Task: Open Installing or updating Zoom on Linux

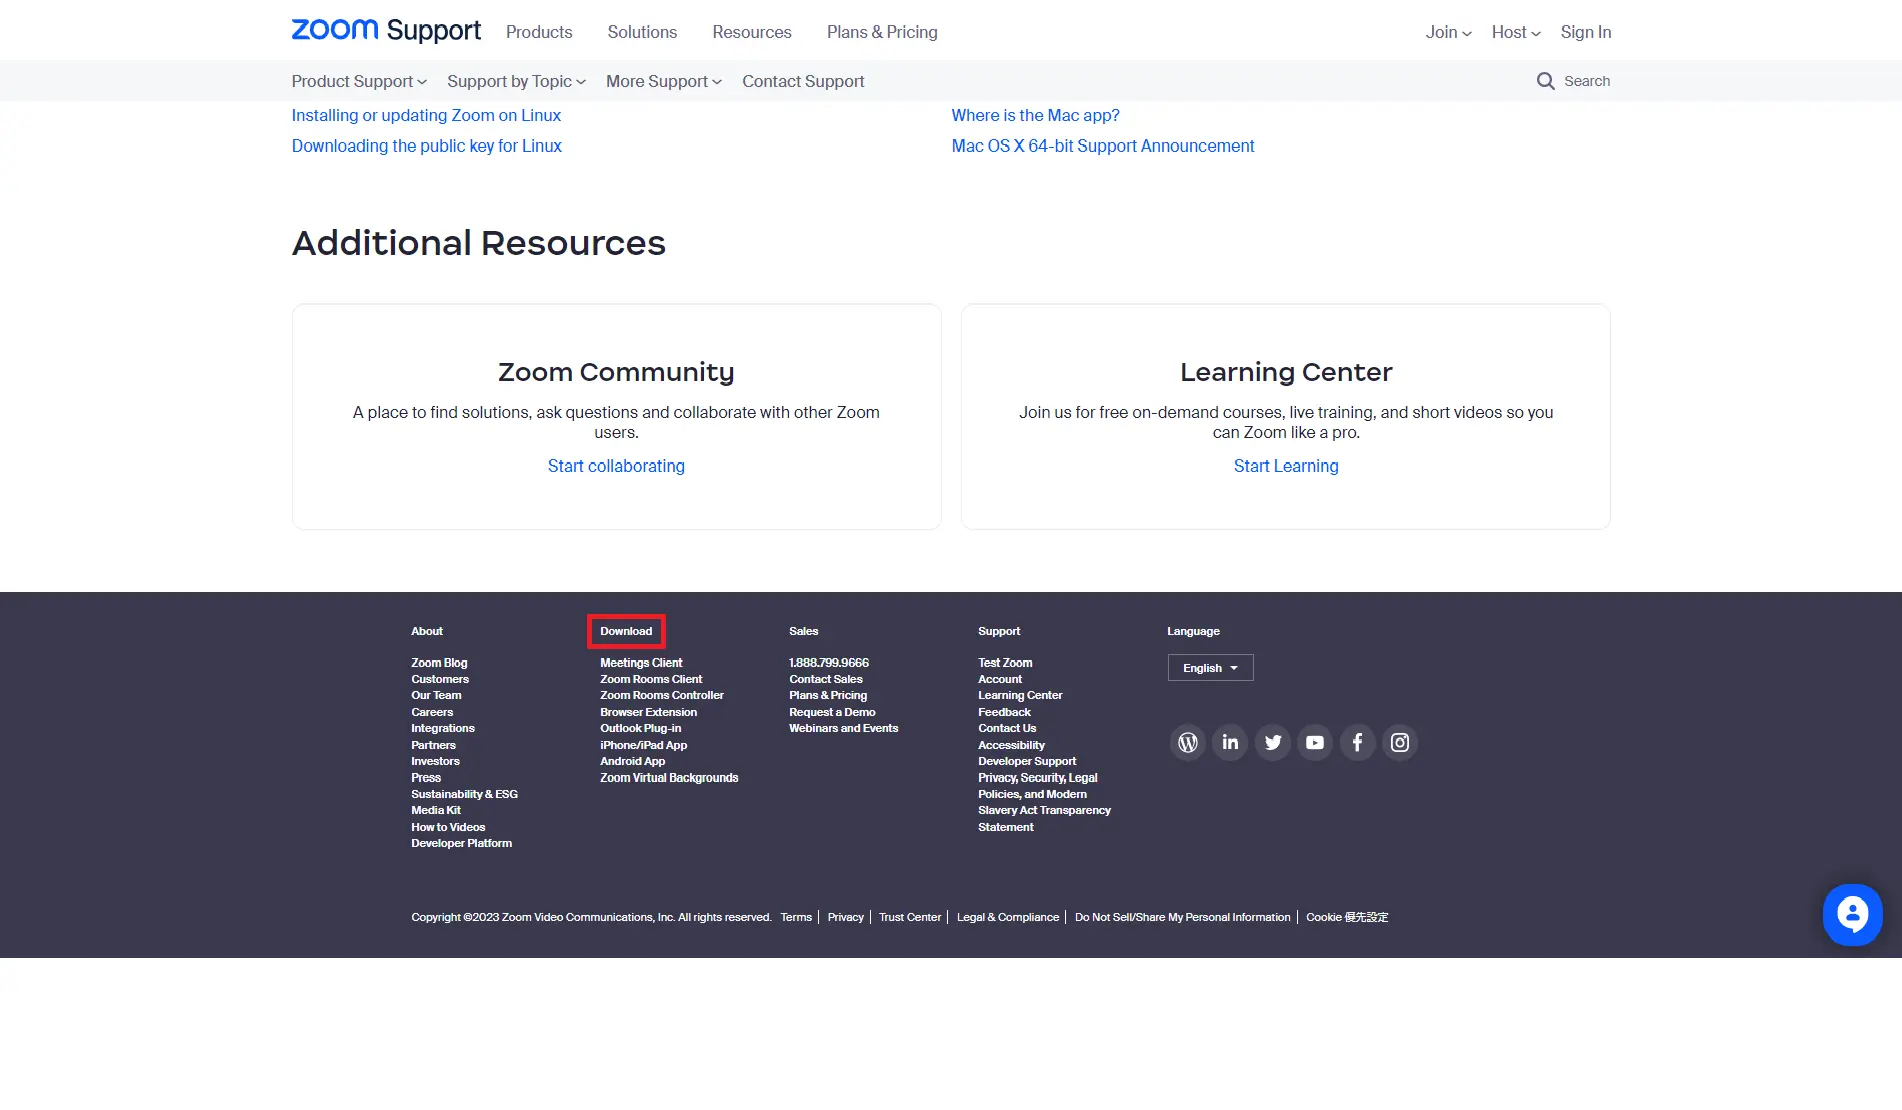Action: (426, 115)
